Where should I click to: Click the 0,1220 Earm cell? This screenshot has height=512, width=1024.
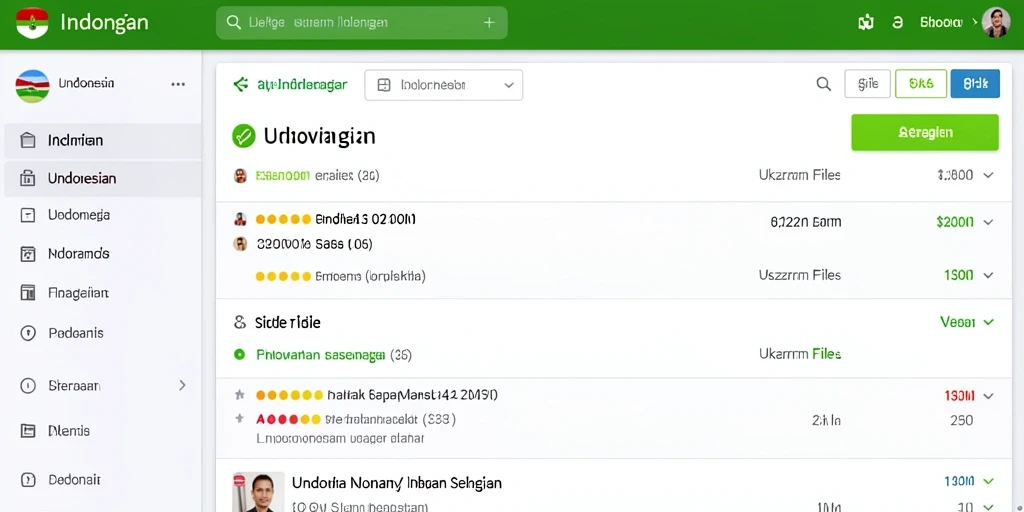click(806, 222)
